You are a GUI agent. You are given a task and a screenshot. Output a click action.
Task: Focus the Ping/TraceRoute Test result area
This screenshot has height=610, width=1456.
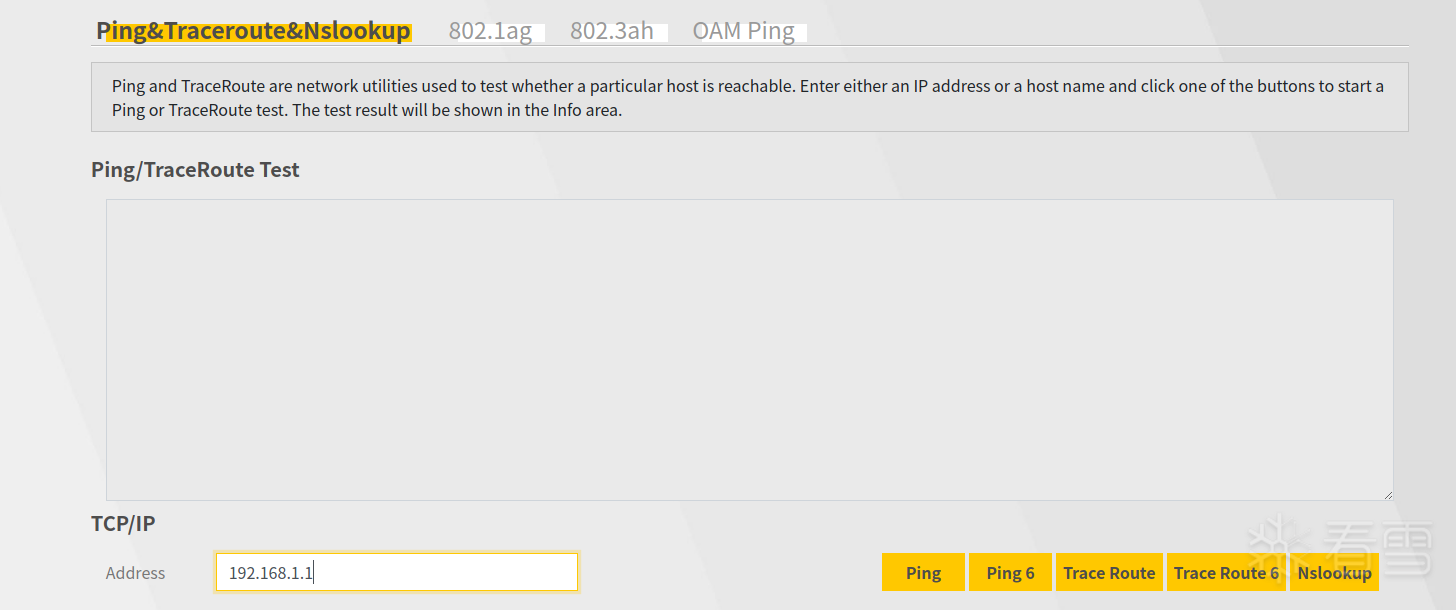click(x=749, y=349)
